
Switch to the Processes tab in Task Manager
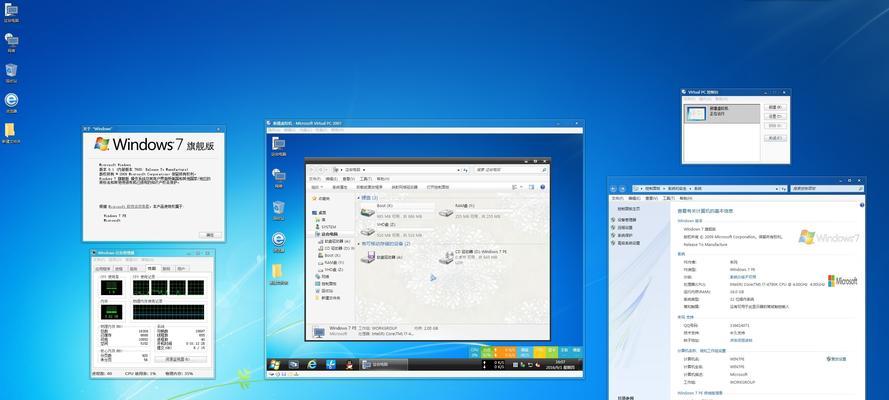[118, 269]
